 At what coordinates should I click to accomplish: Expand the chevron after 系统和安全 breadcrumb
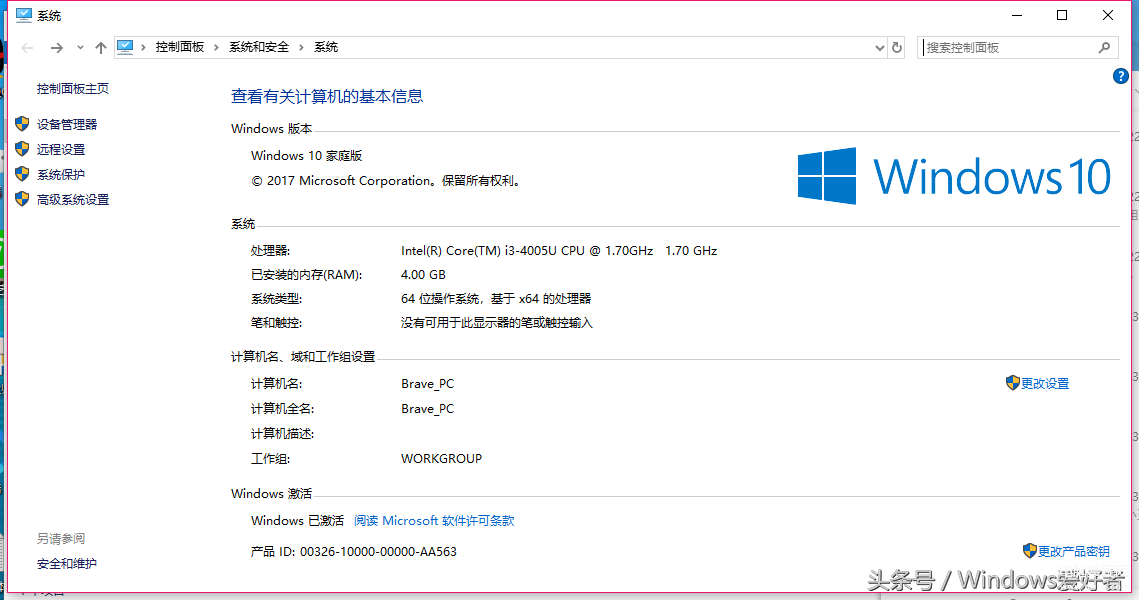pyautogui.click(x=301, y=47)
